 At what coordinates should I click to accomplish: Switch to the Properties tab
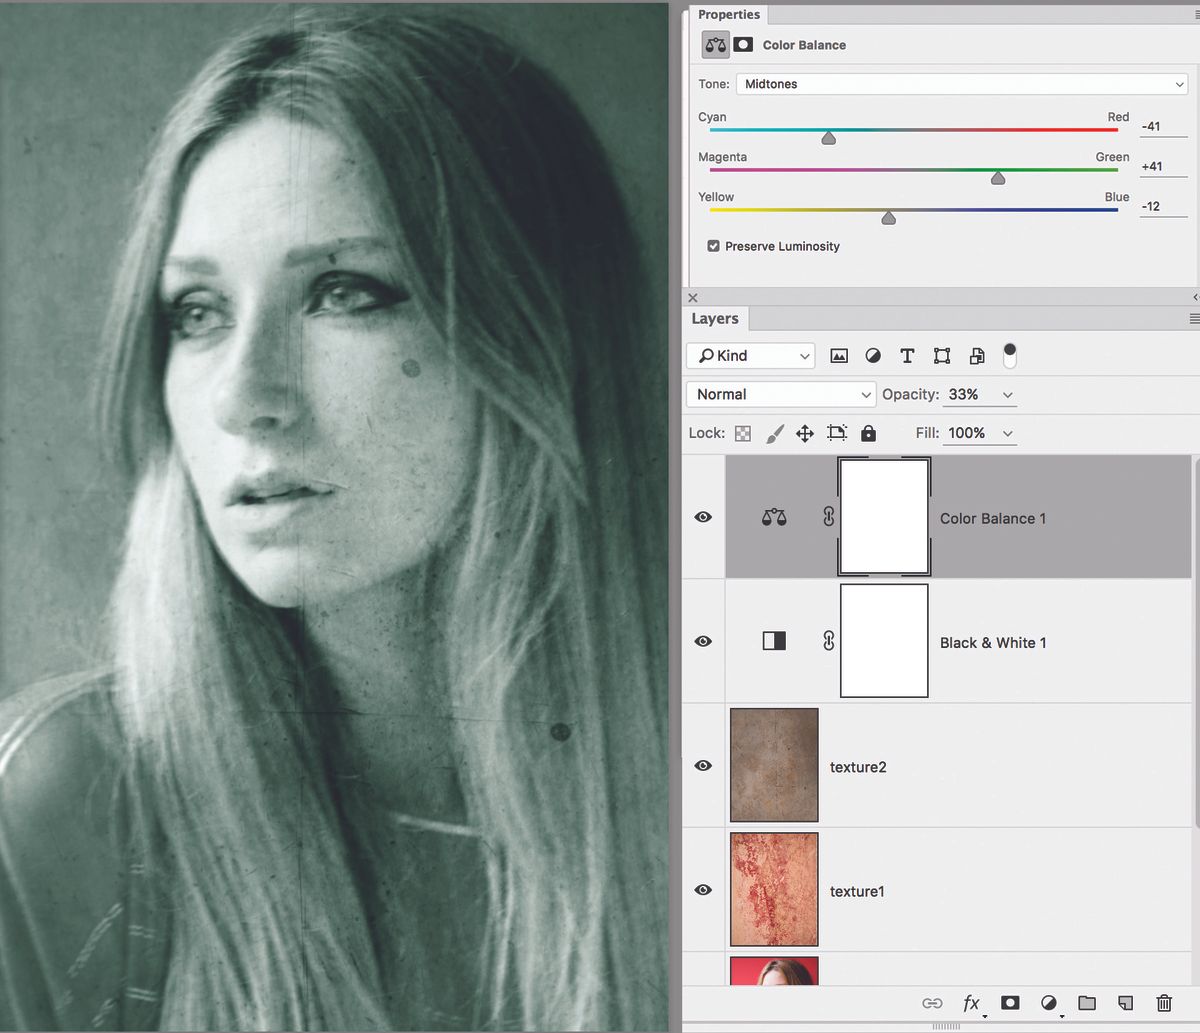tap(728, 14)
